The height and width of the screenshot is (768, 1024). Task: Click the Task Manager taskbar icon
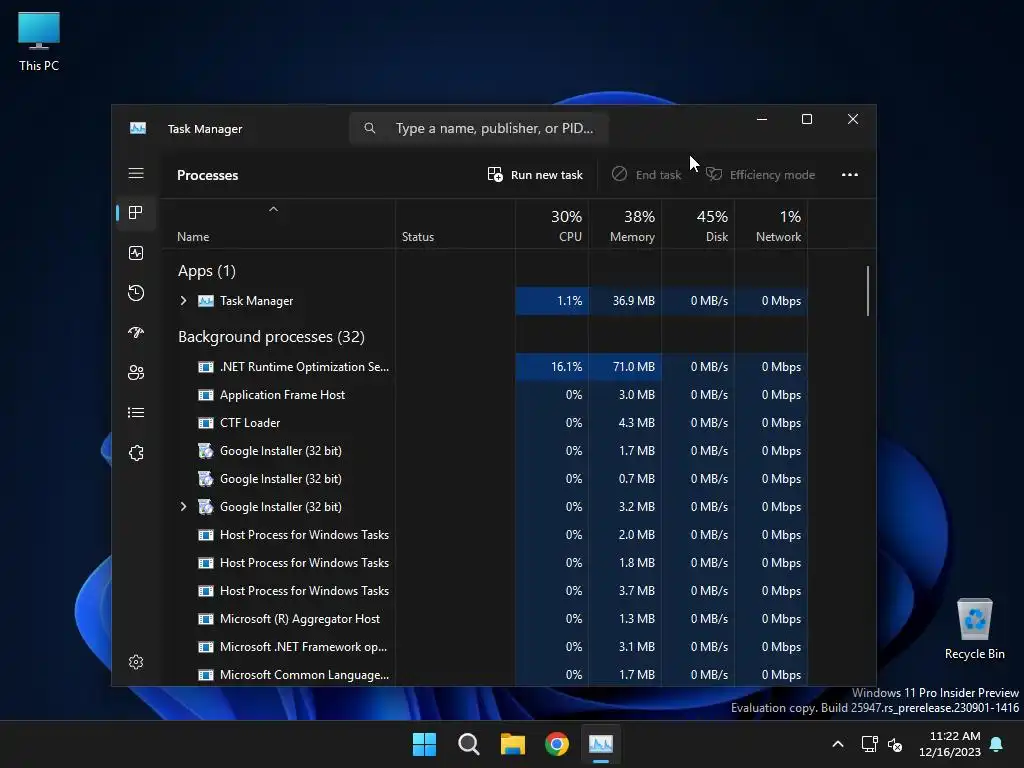tap(601, 744)
